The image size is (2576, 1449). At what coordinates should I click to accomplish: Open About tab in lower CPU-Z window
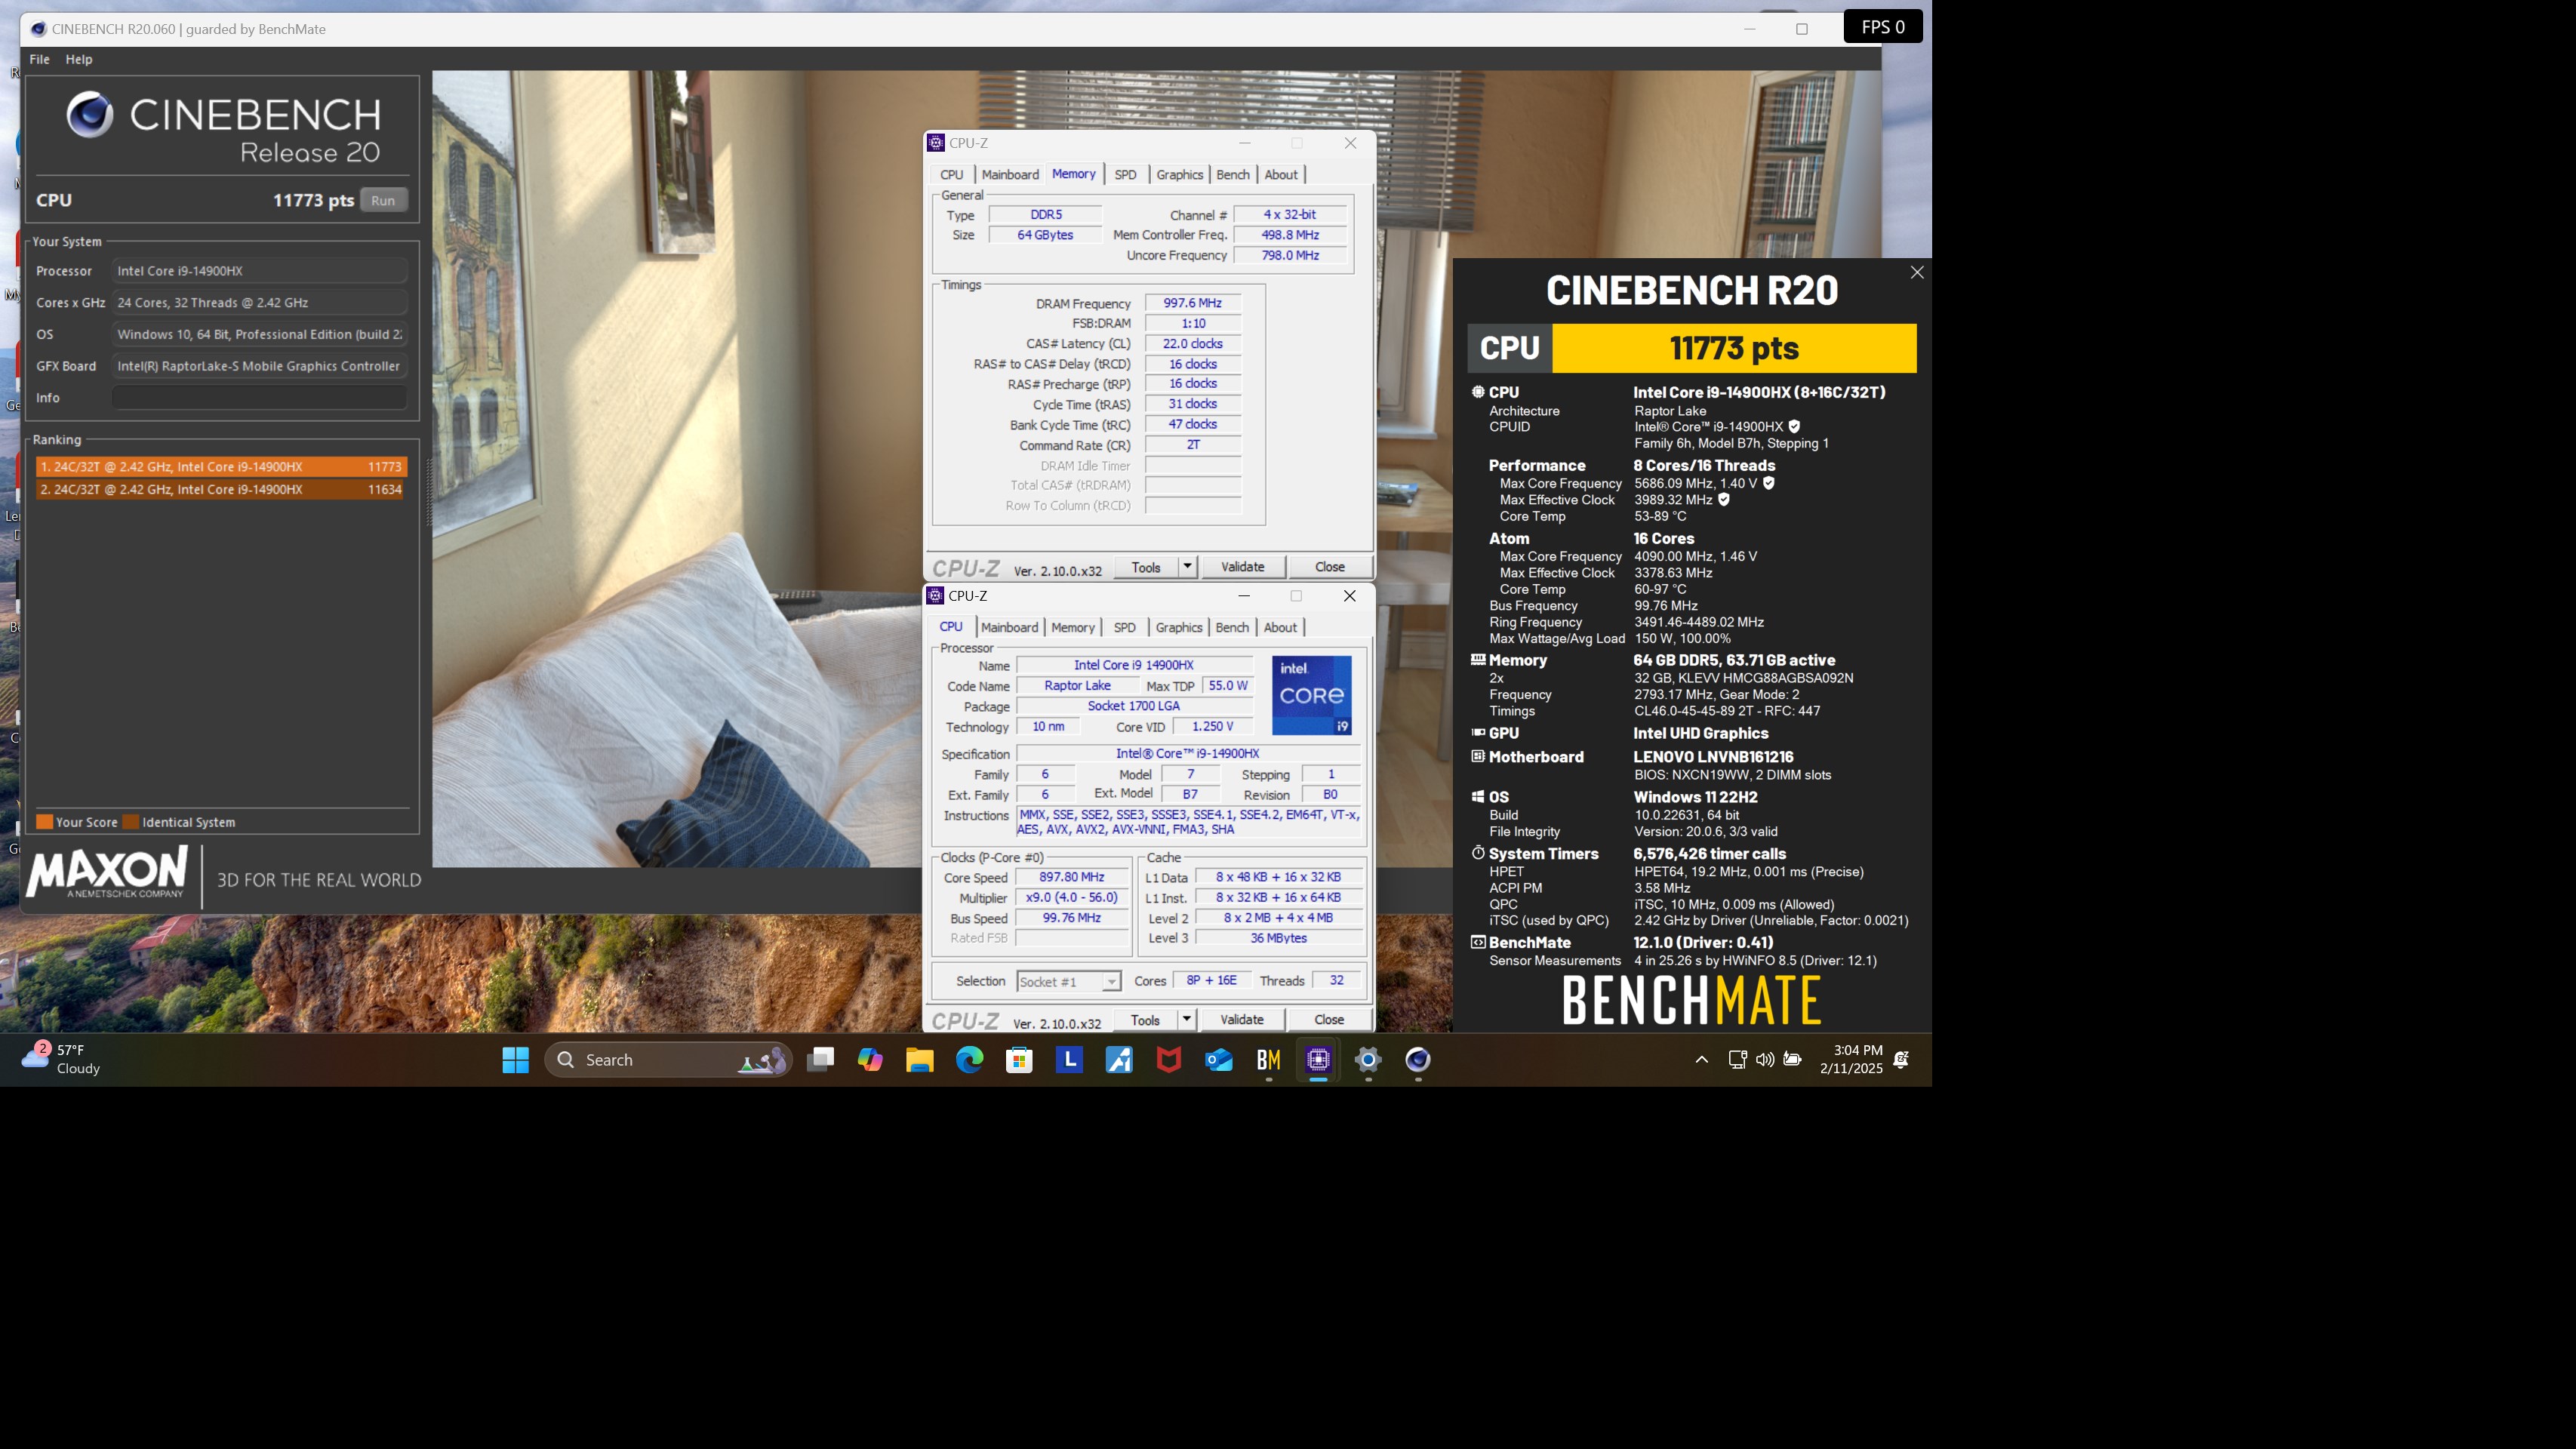(x=1280, y=628)
